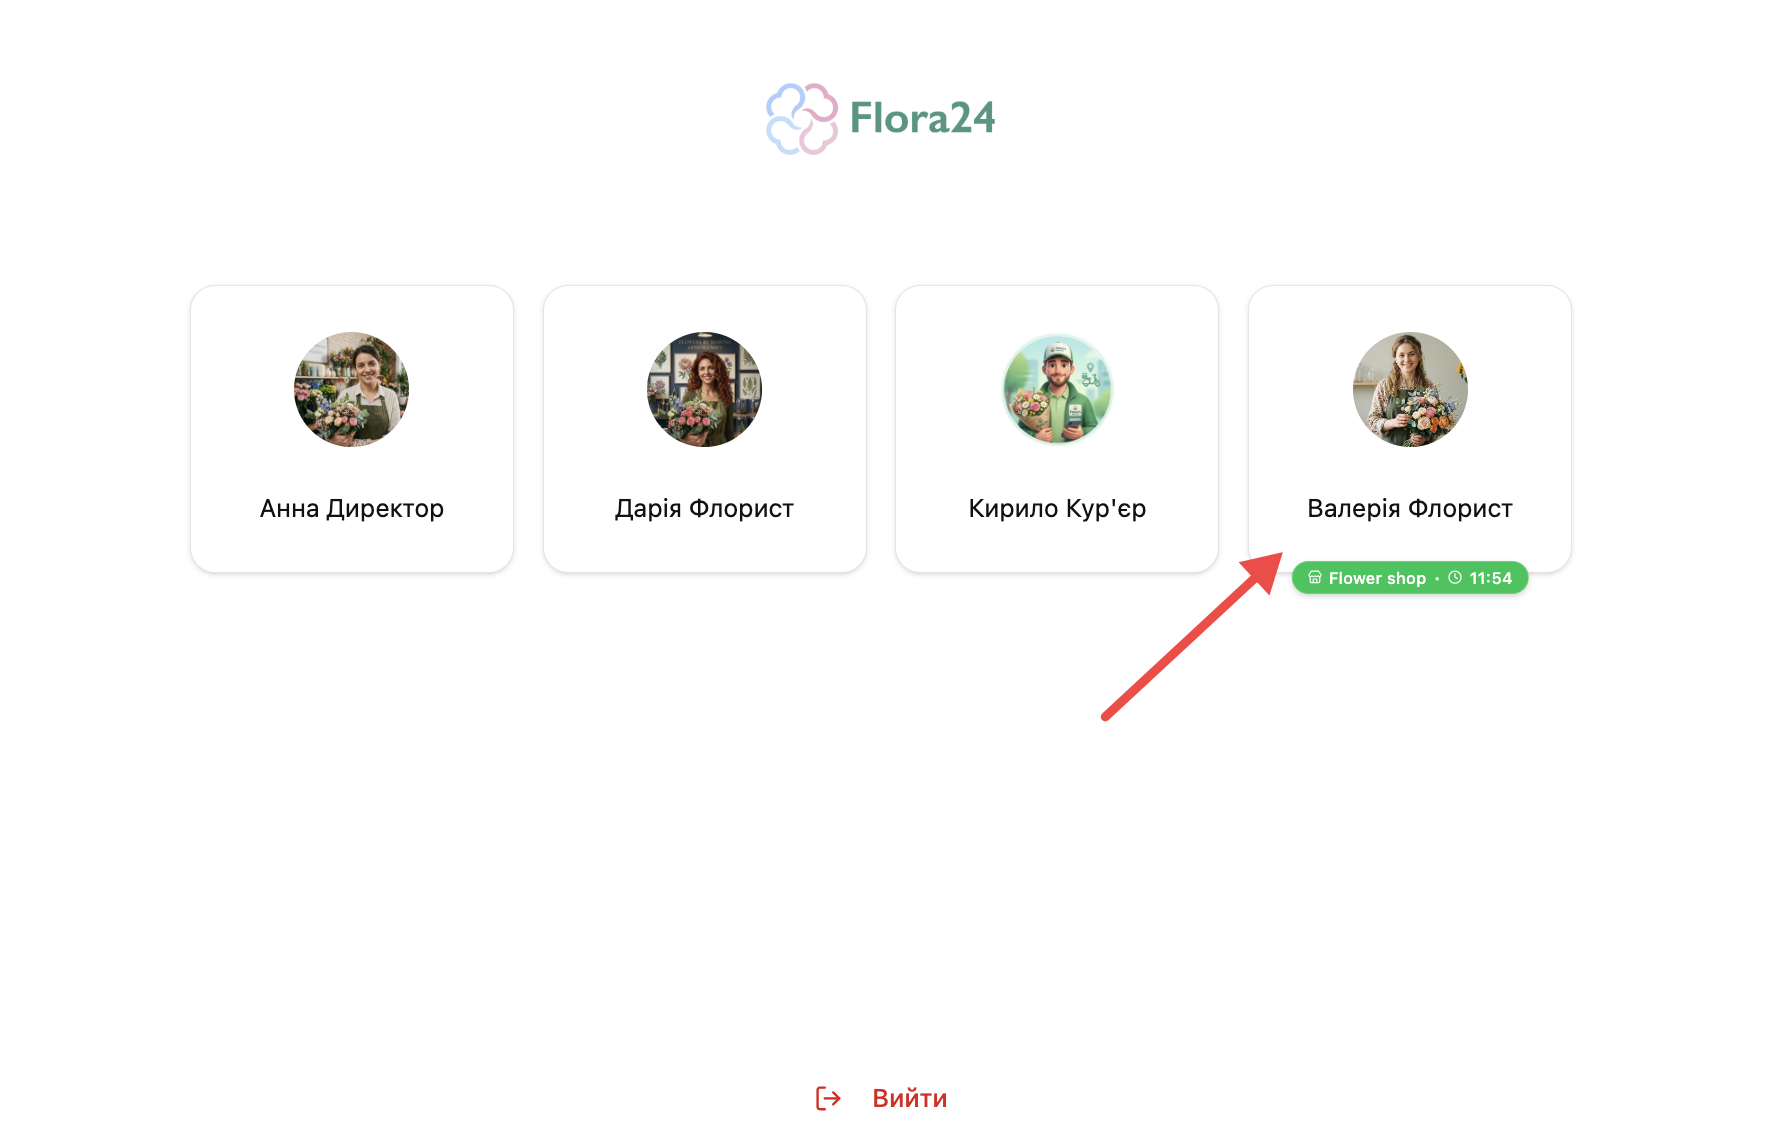
Task: Click the clock icon beside 11:54
Action: pyautogui.click(x=1455, y=577)
